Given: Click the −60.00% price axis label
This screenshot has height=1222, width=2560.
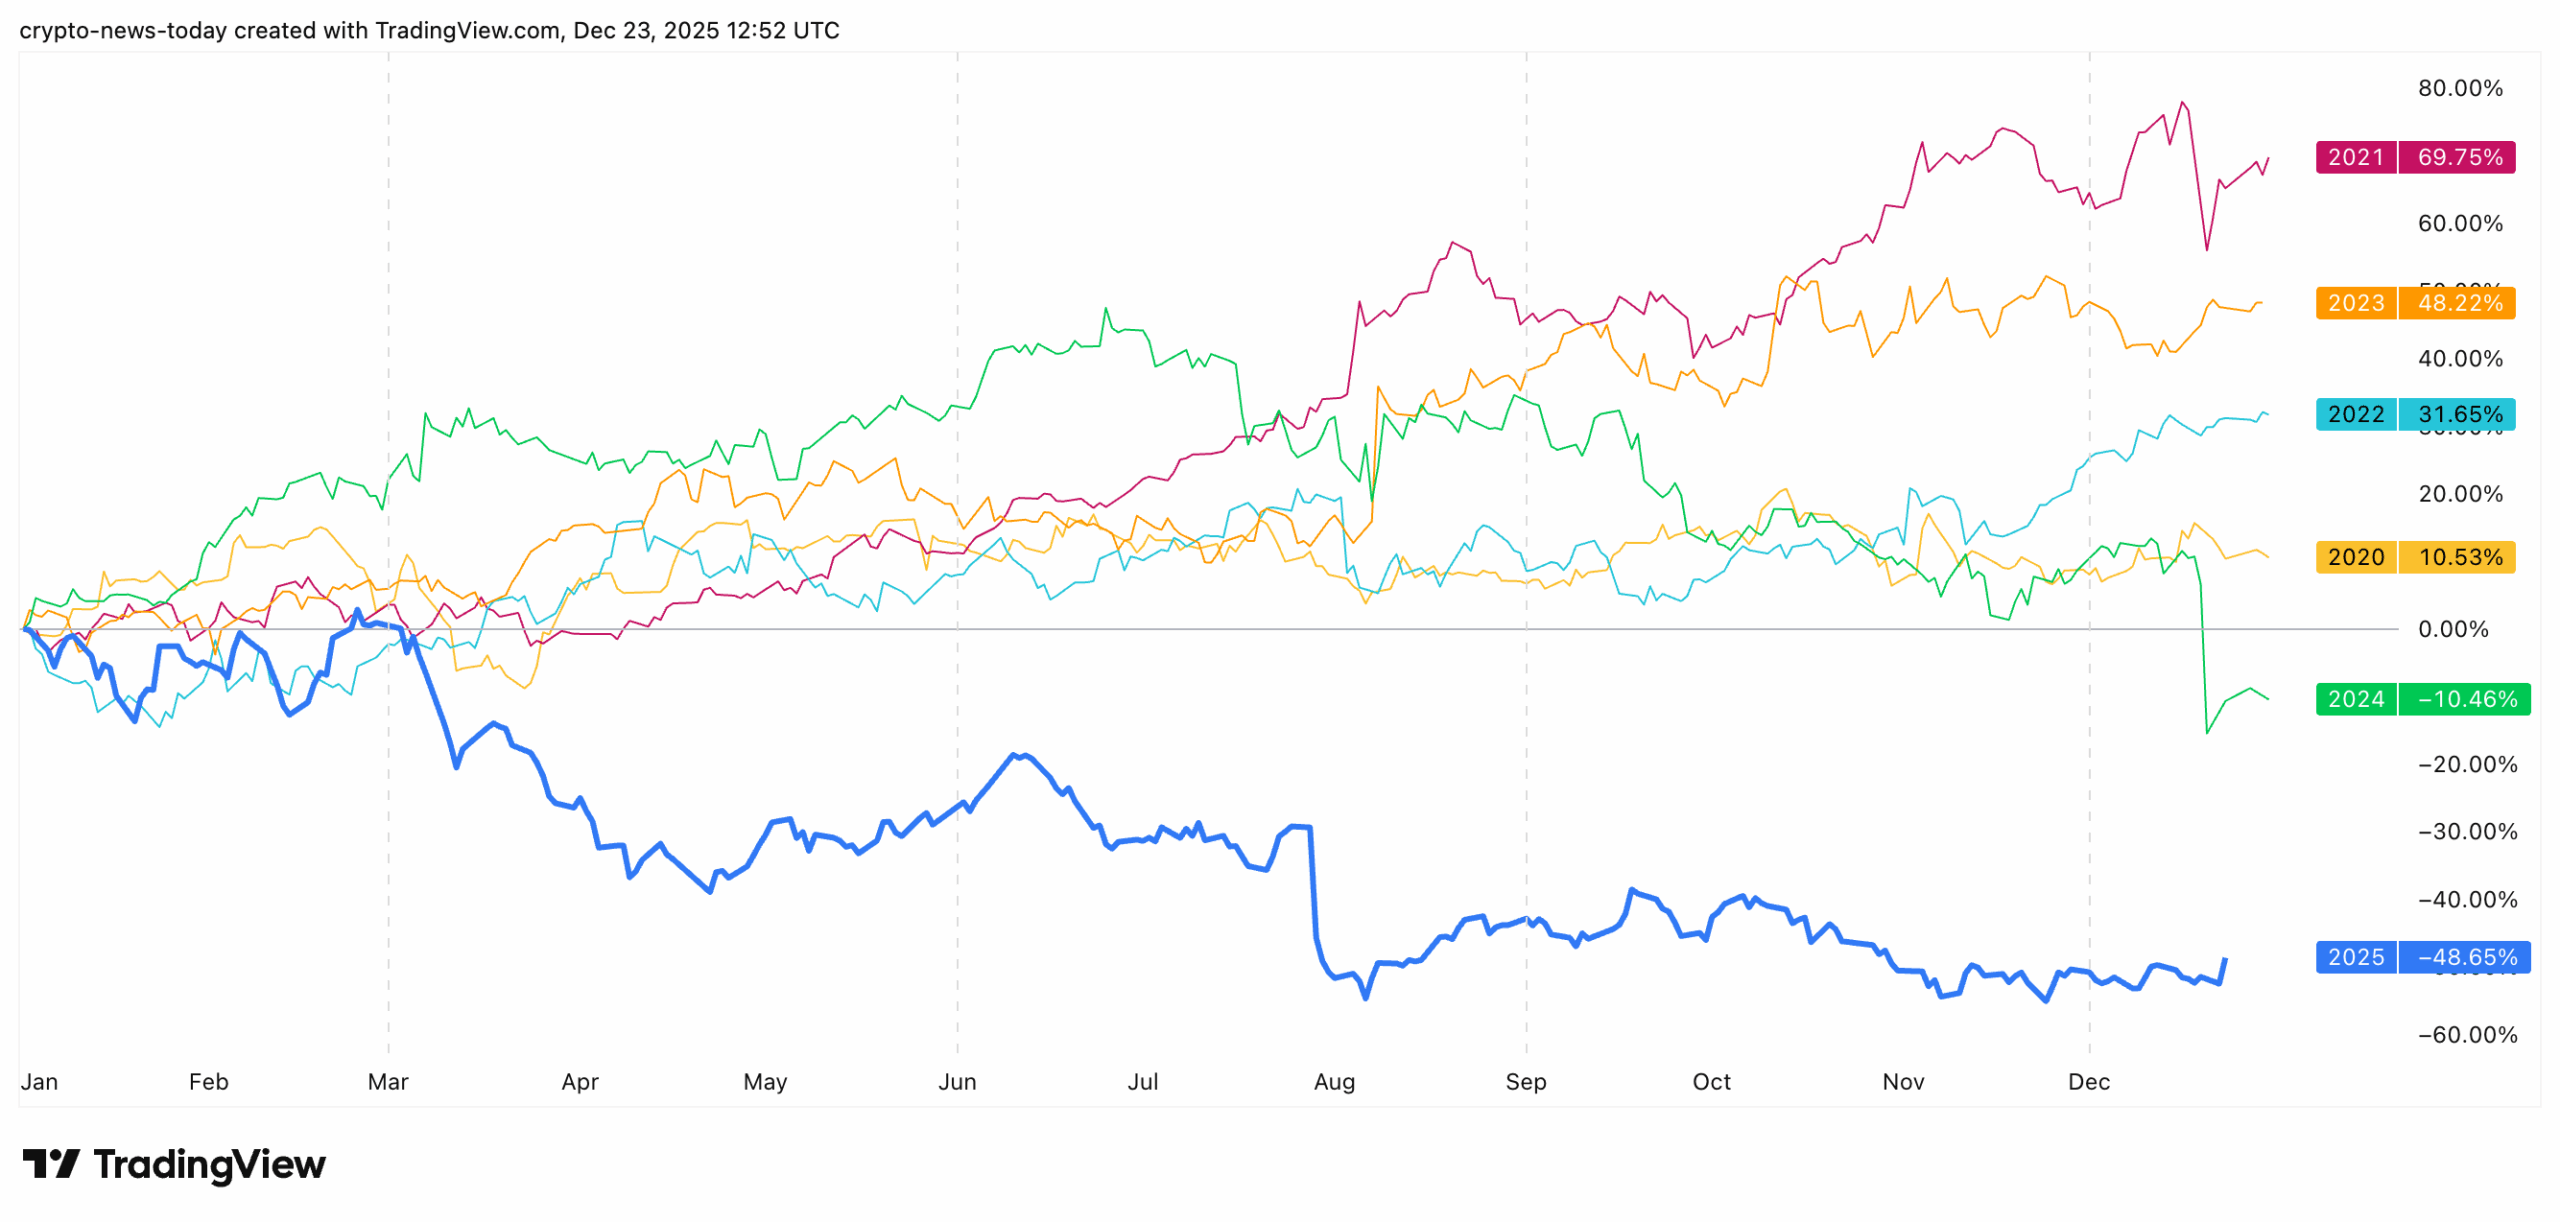Looking at the screenshot, I should coord(2466,1034).
